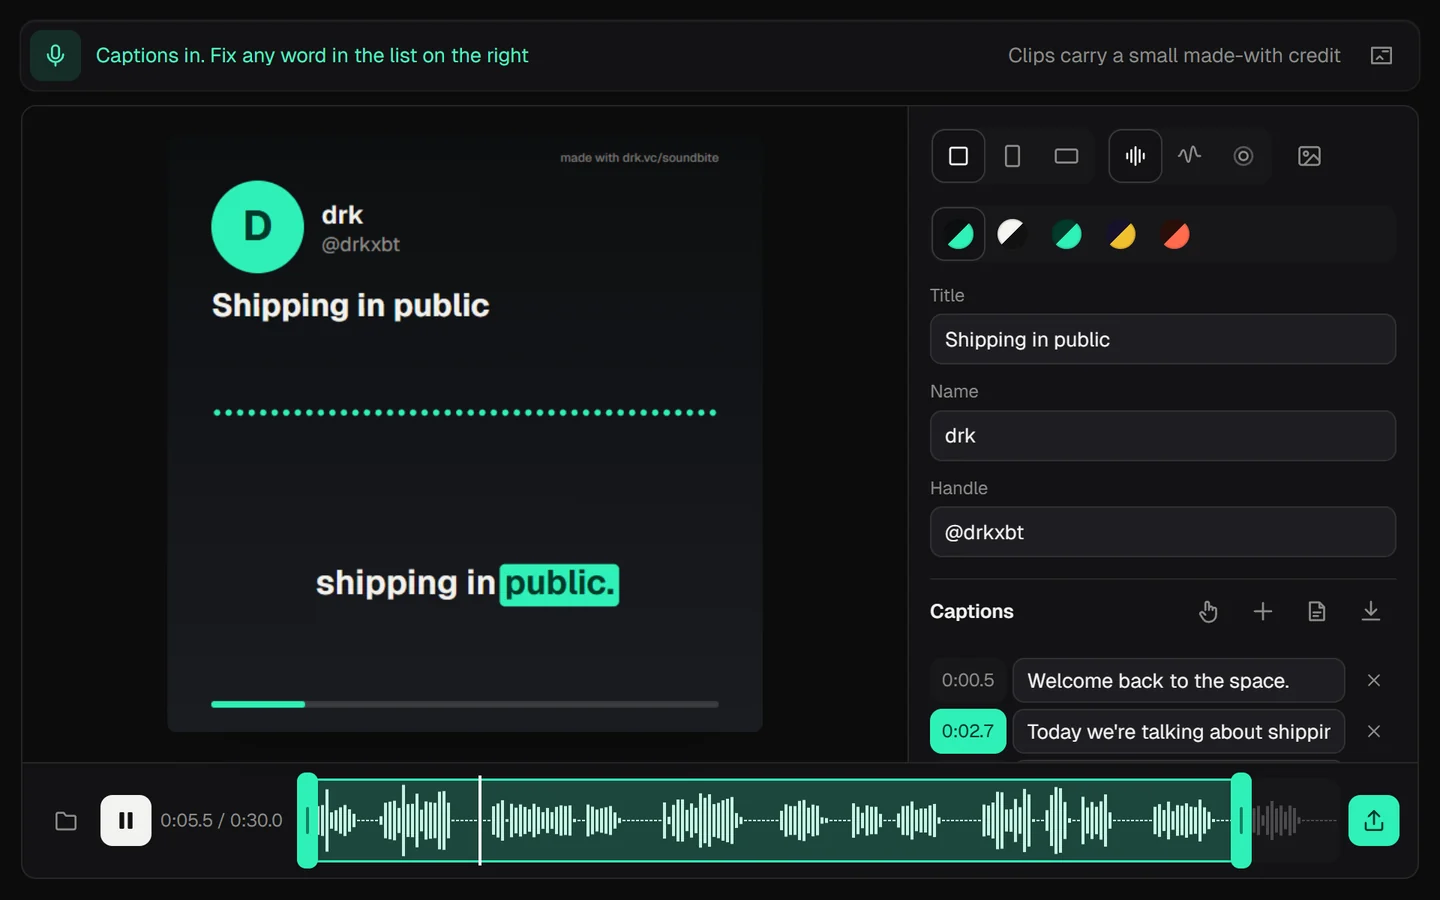Viewport: 1440px width, 900px height.
Task: Click the hand pointer icon beside Captions
Action: coord(1208,611)
